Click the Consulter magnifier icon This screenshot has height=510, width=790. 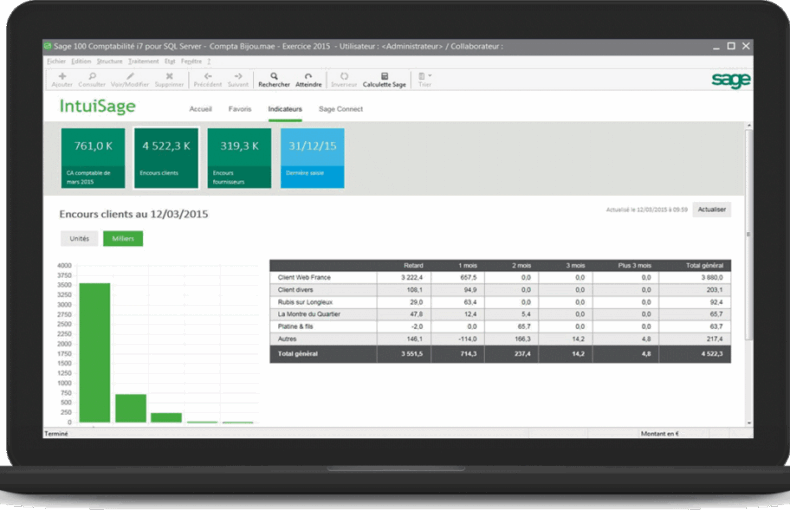92,76
